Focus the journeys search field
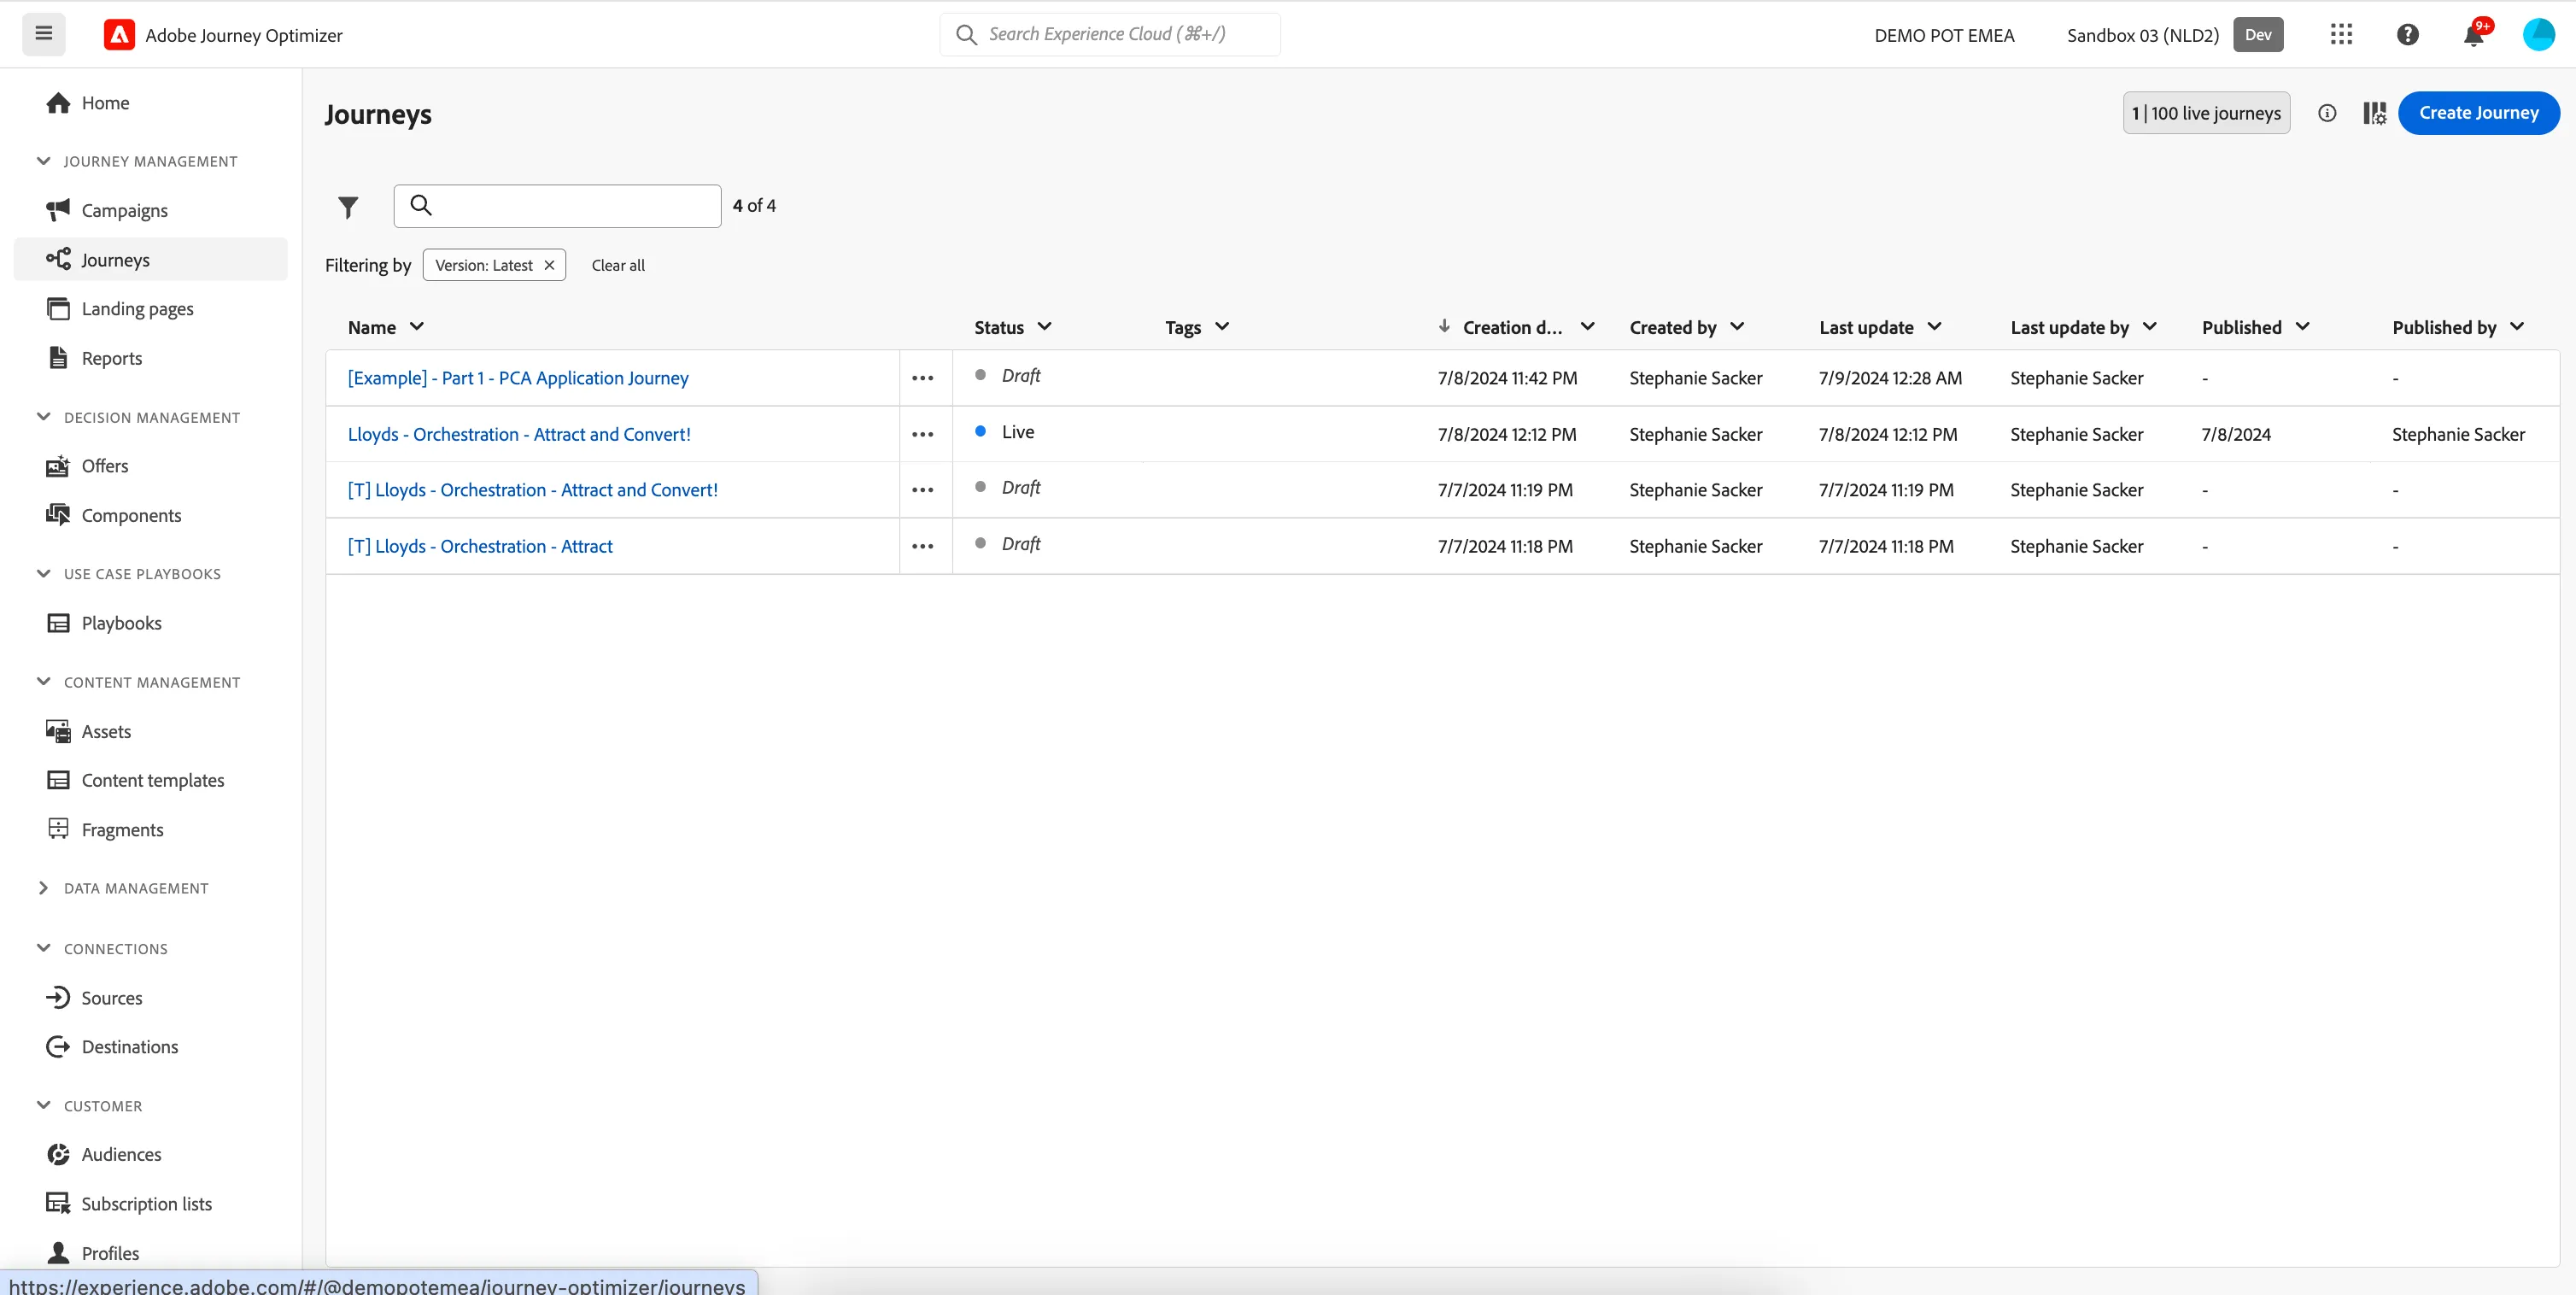This screenshot has height=1295, width=2576. coord(557,206)
